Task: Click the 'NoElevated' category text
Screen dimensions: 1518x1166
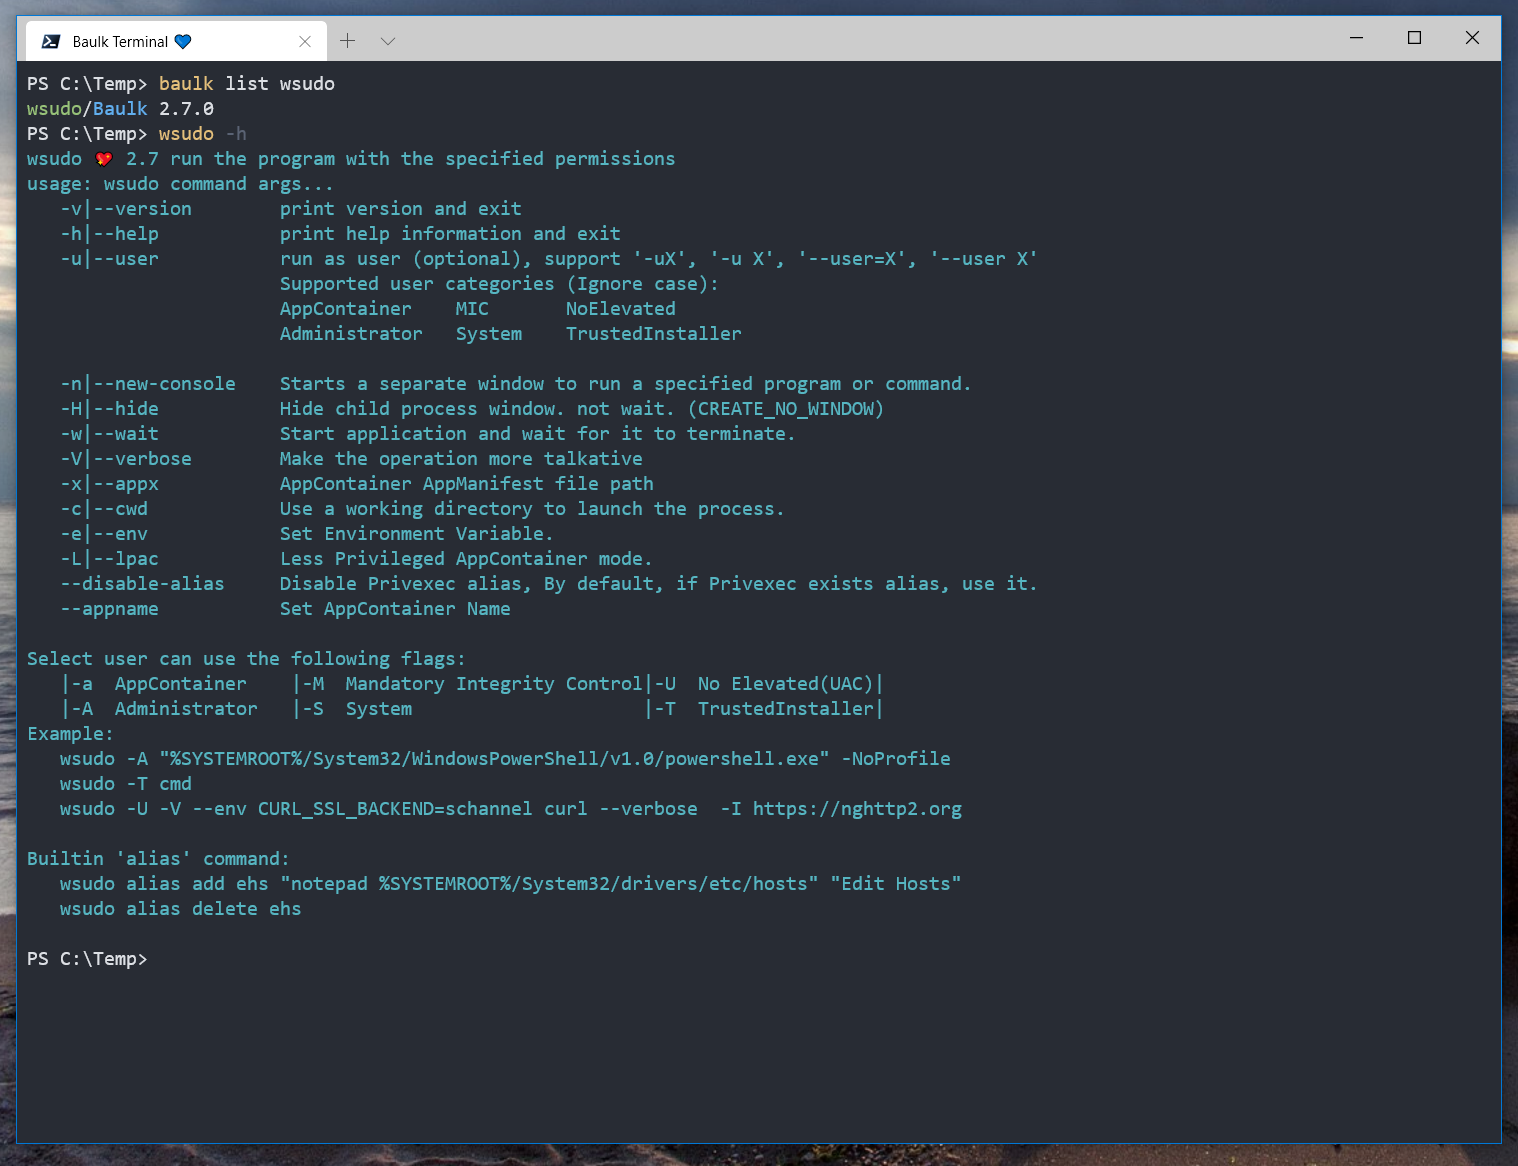Action: click(x=621, y=309)
